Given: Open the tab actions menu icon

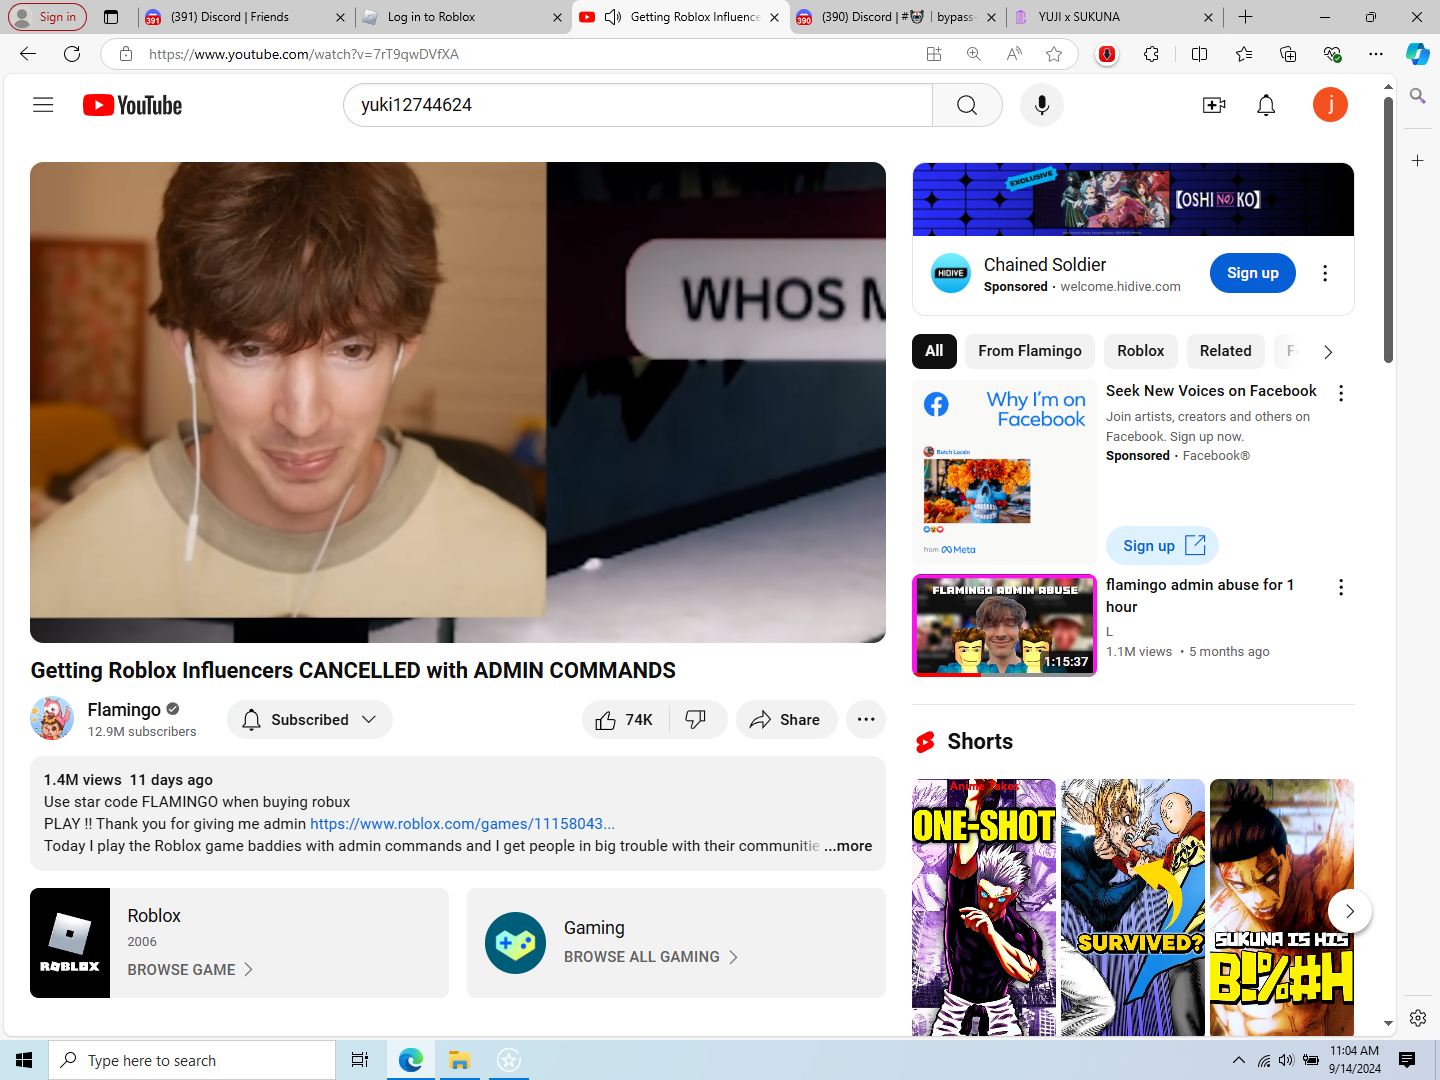Looking at the screenshot, I should [111, 17].
